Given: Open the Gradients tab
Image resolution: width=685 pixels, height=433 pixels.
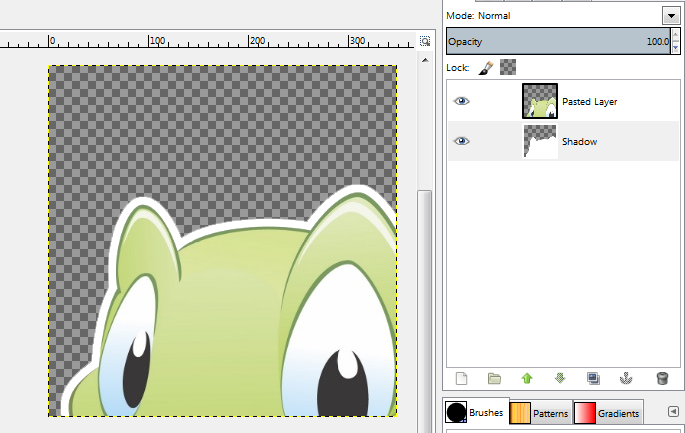Looking at the screenshot, I should (607, 412).
